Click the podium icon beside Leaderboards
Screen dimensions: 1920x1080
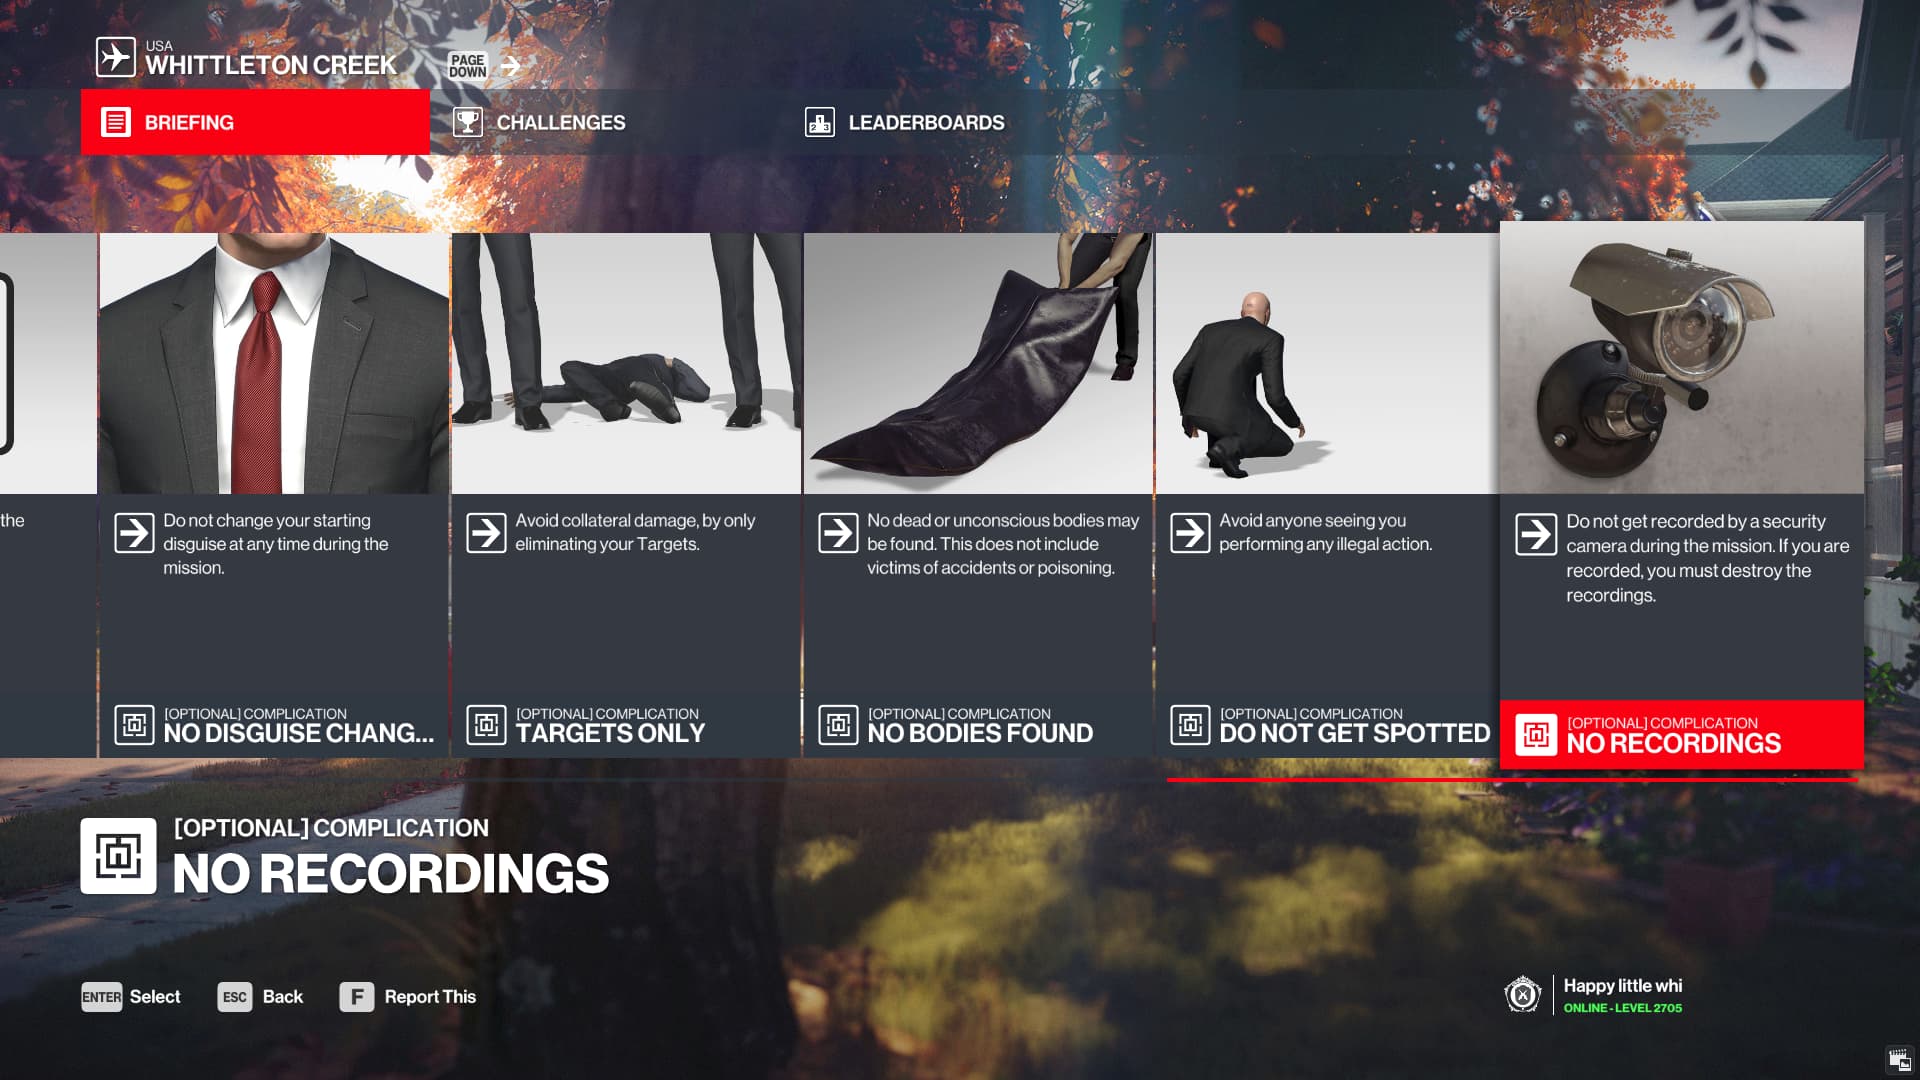(x=819, y=122)
